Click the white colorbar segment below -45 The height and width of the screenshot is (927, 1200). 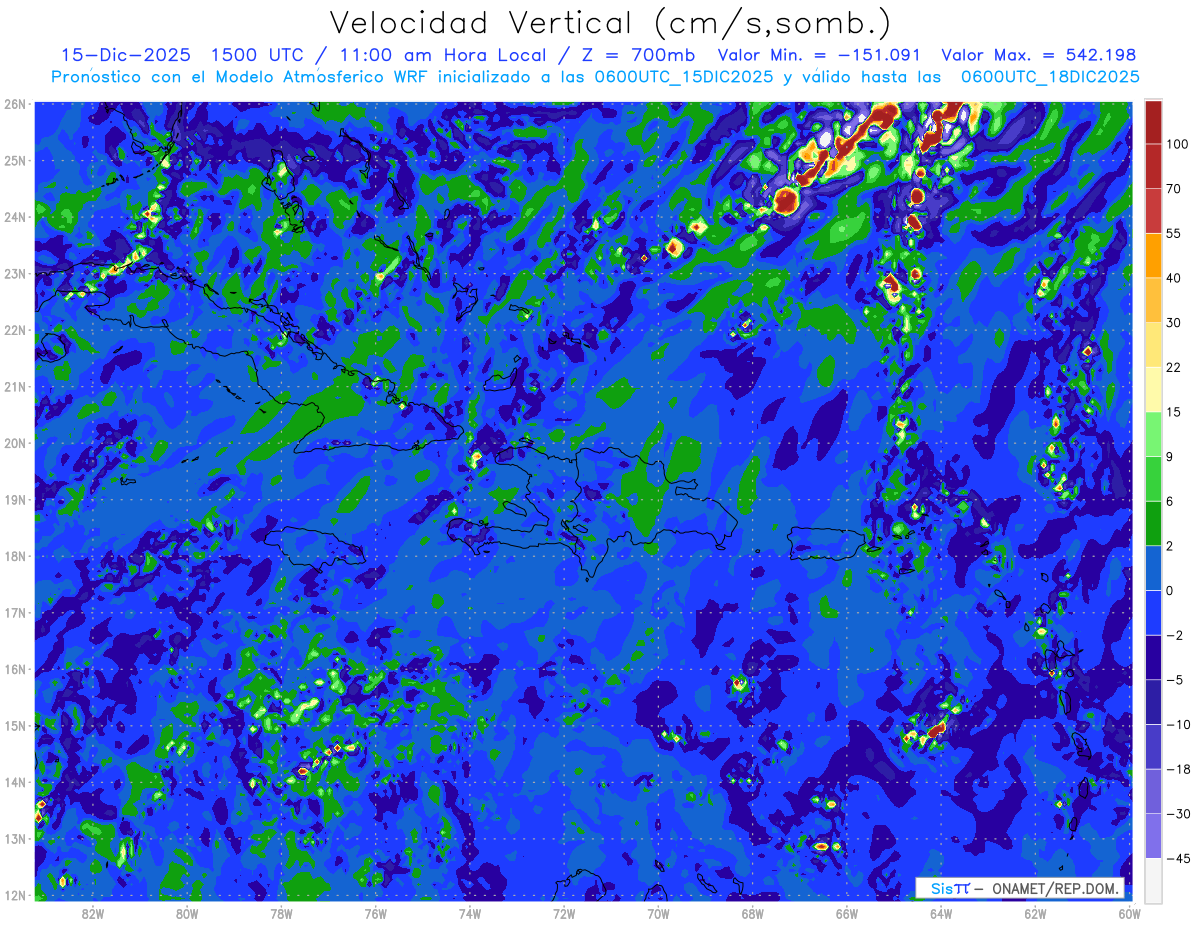point(1153,879)
